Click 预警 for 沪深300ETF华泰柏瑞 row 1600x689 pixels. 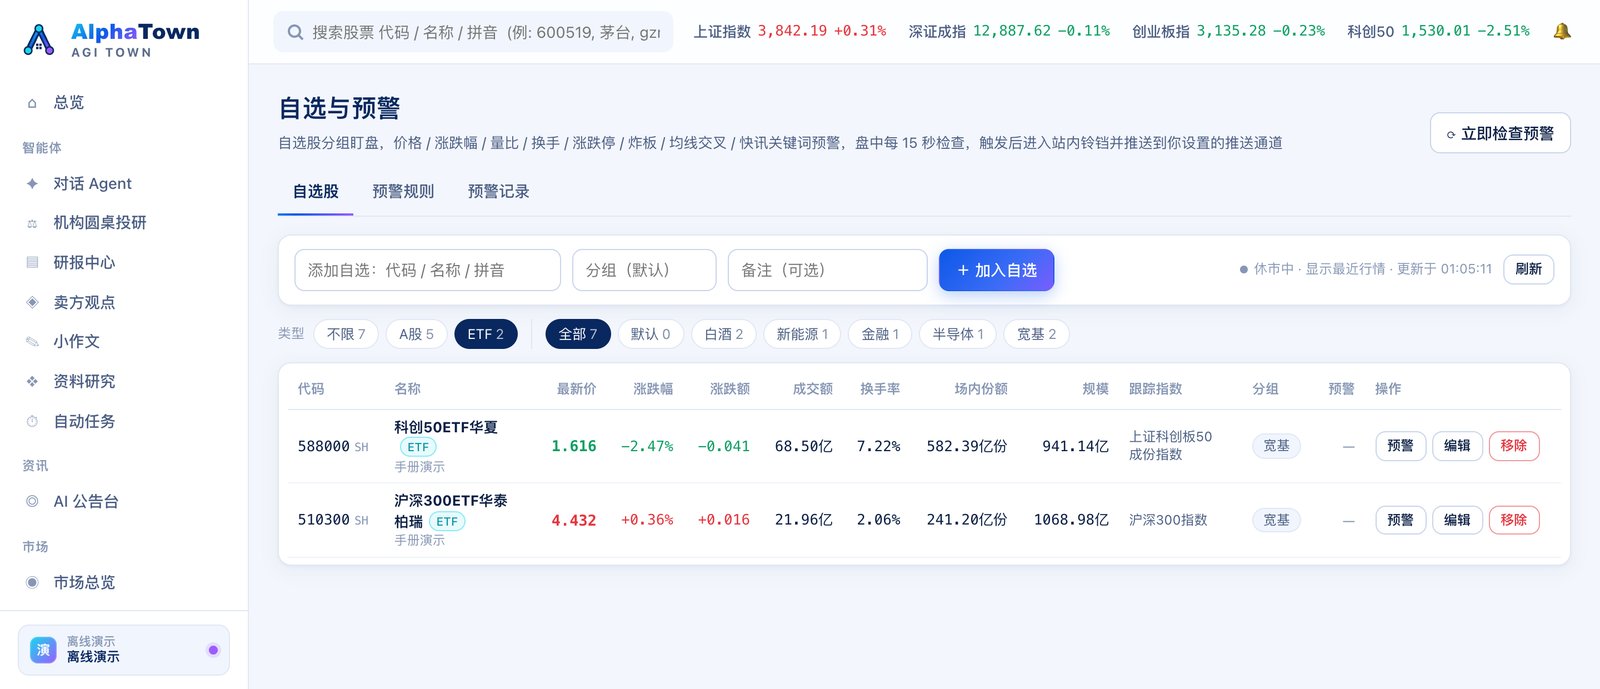[x=1400, y=520]
